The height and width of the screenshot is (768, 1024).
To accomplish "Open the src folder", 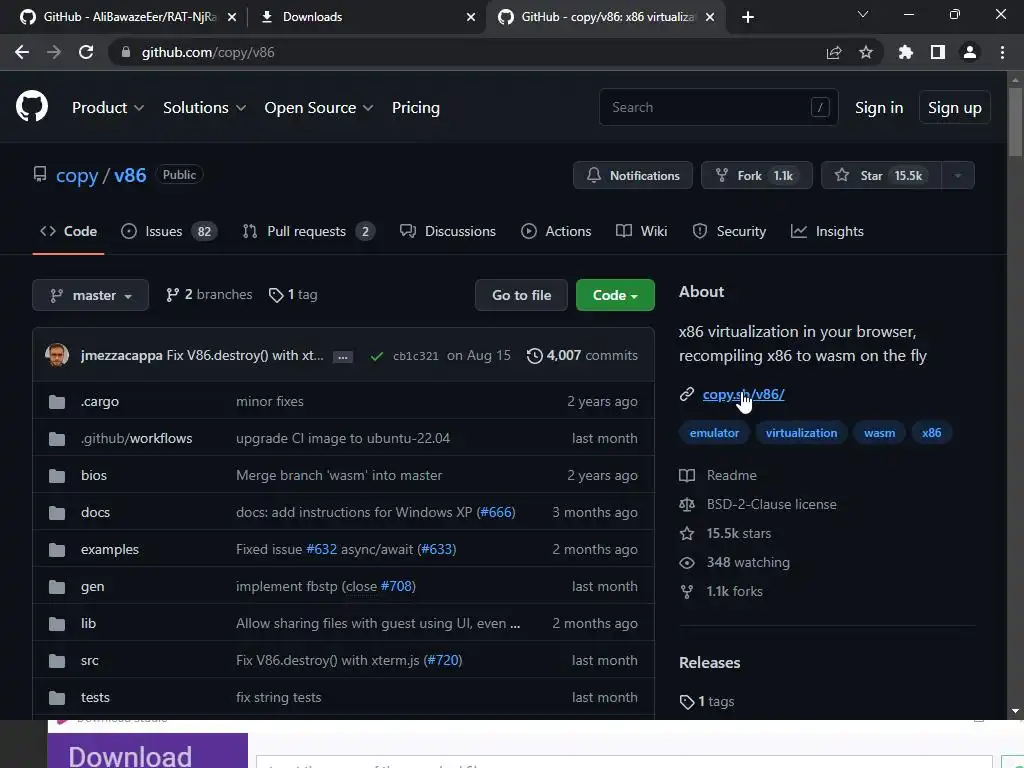I will (89, 661).
